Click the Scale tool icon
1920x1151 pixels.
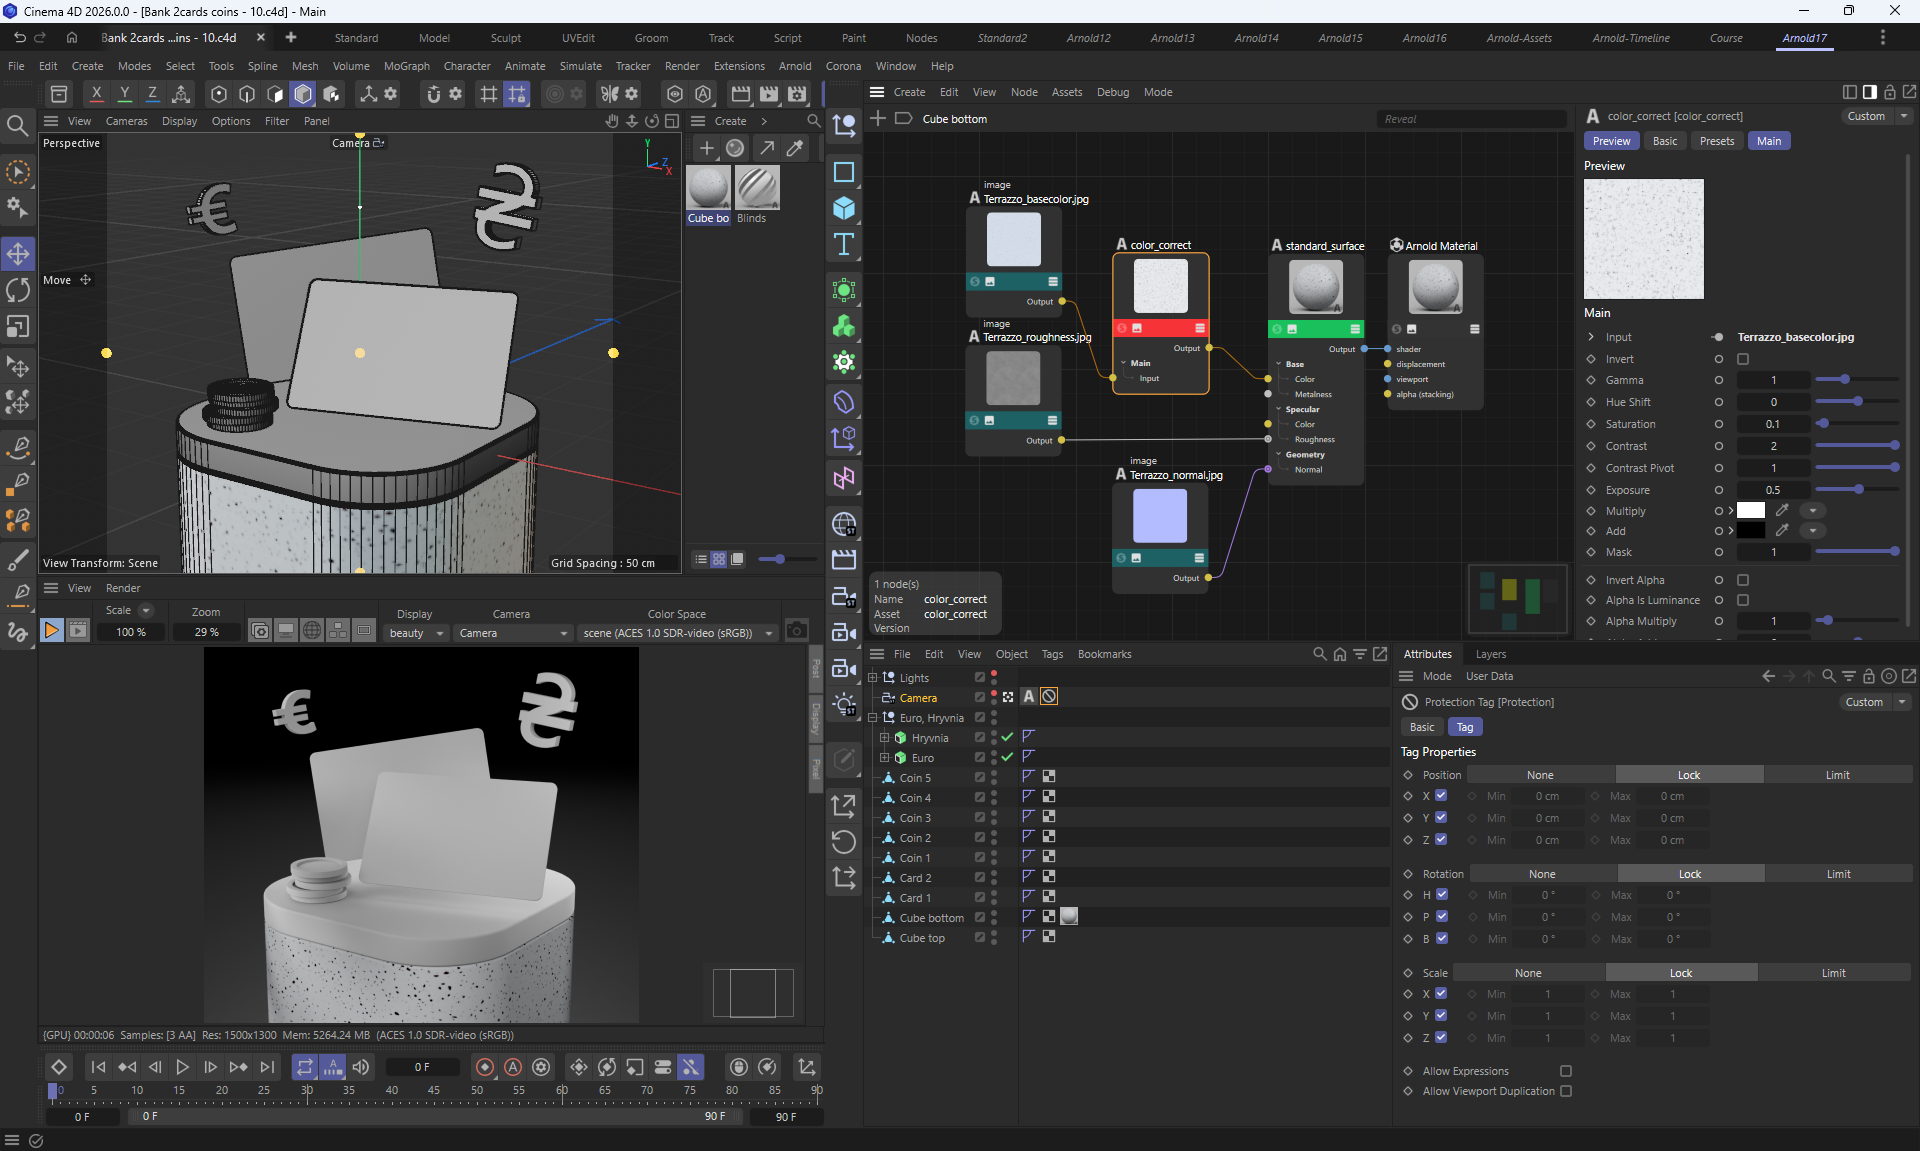pyautogui.click(x=18, y=327)
